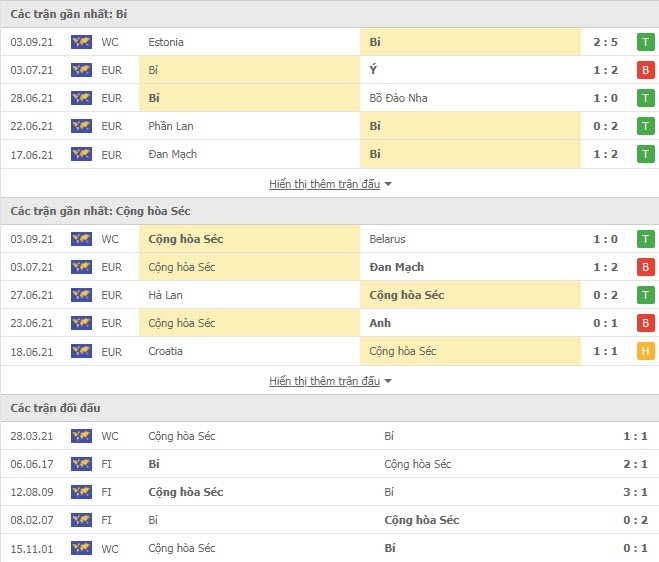This screenshot has height=562, width=659.
Task: Click the flag icon on 28.03.21 head-to-head row
Action: (x=81, y=436)
